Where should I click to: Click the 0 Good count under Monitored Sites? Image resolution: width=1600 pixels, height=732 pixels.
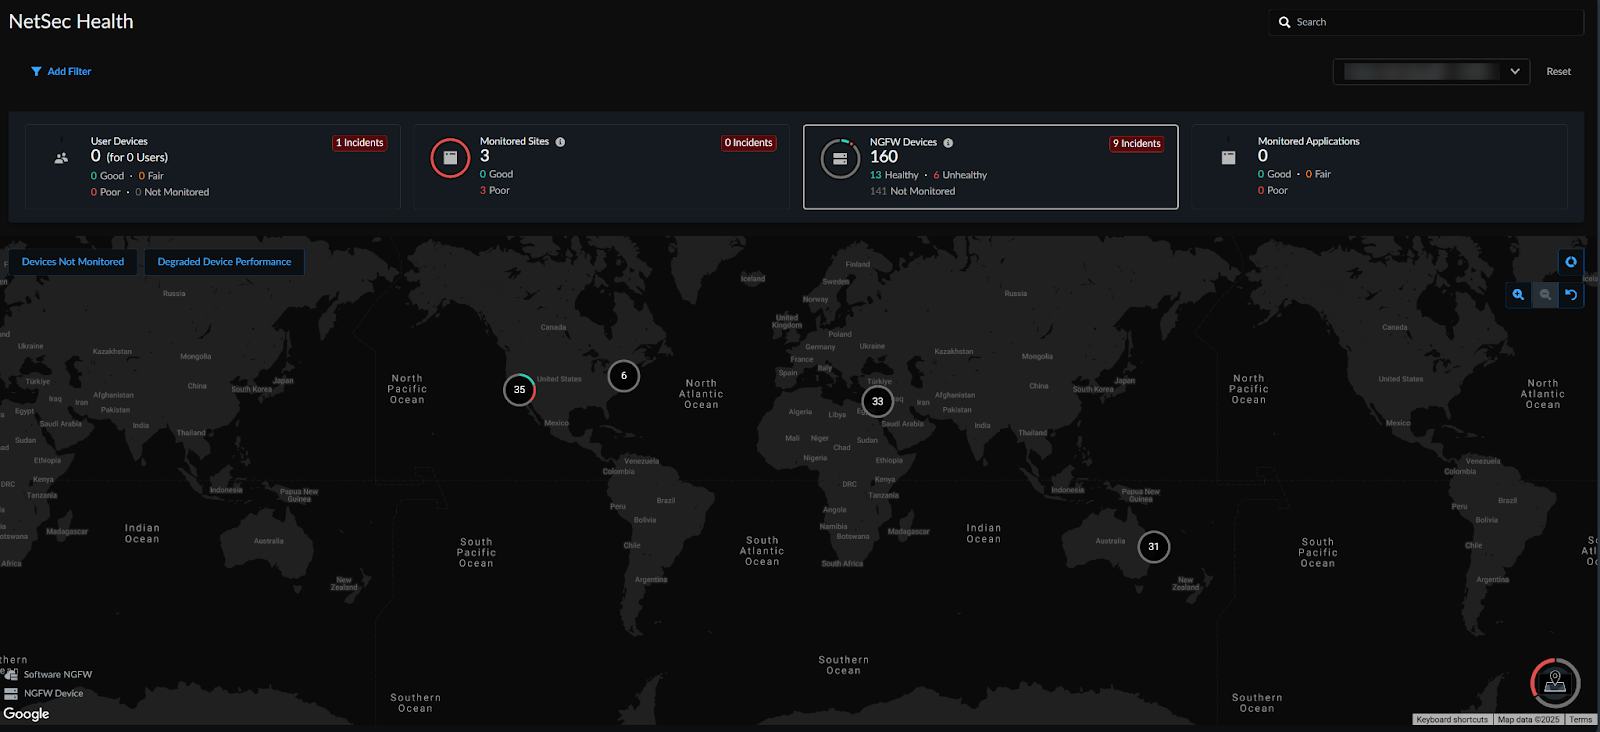click(496, 174)
